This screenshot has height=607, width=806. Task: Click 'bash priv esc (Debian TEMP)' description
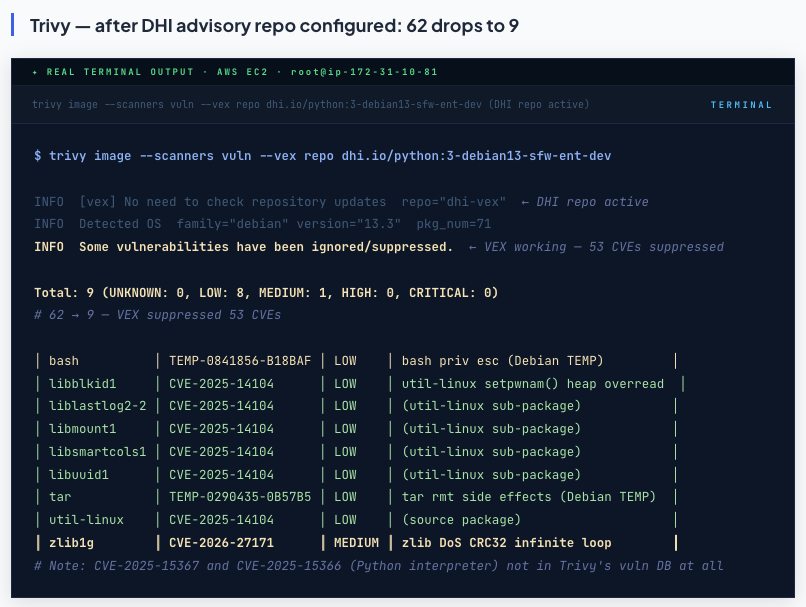pos(502,361)
